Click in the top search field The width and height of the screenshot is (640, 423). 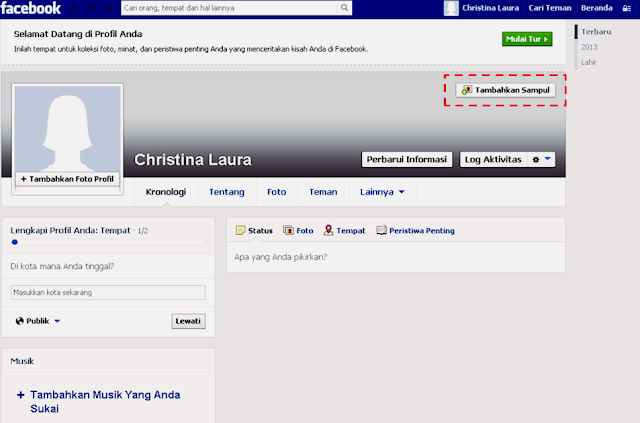coord(230,8)
